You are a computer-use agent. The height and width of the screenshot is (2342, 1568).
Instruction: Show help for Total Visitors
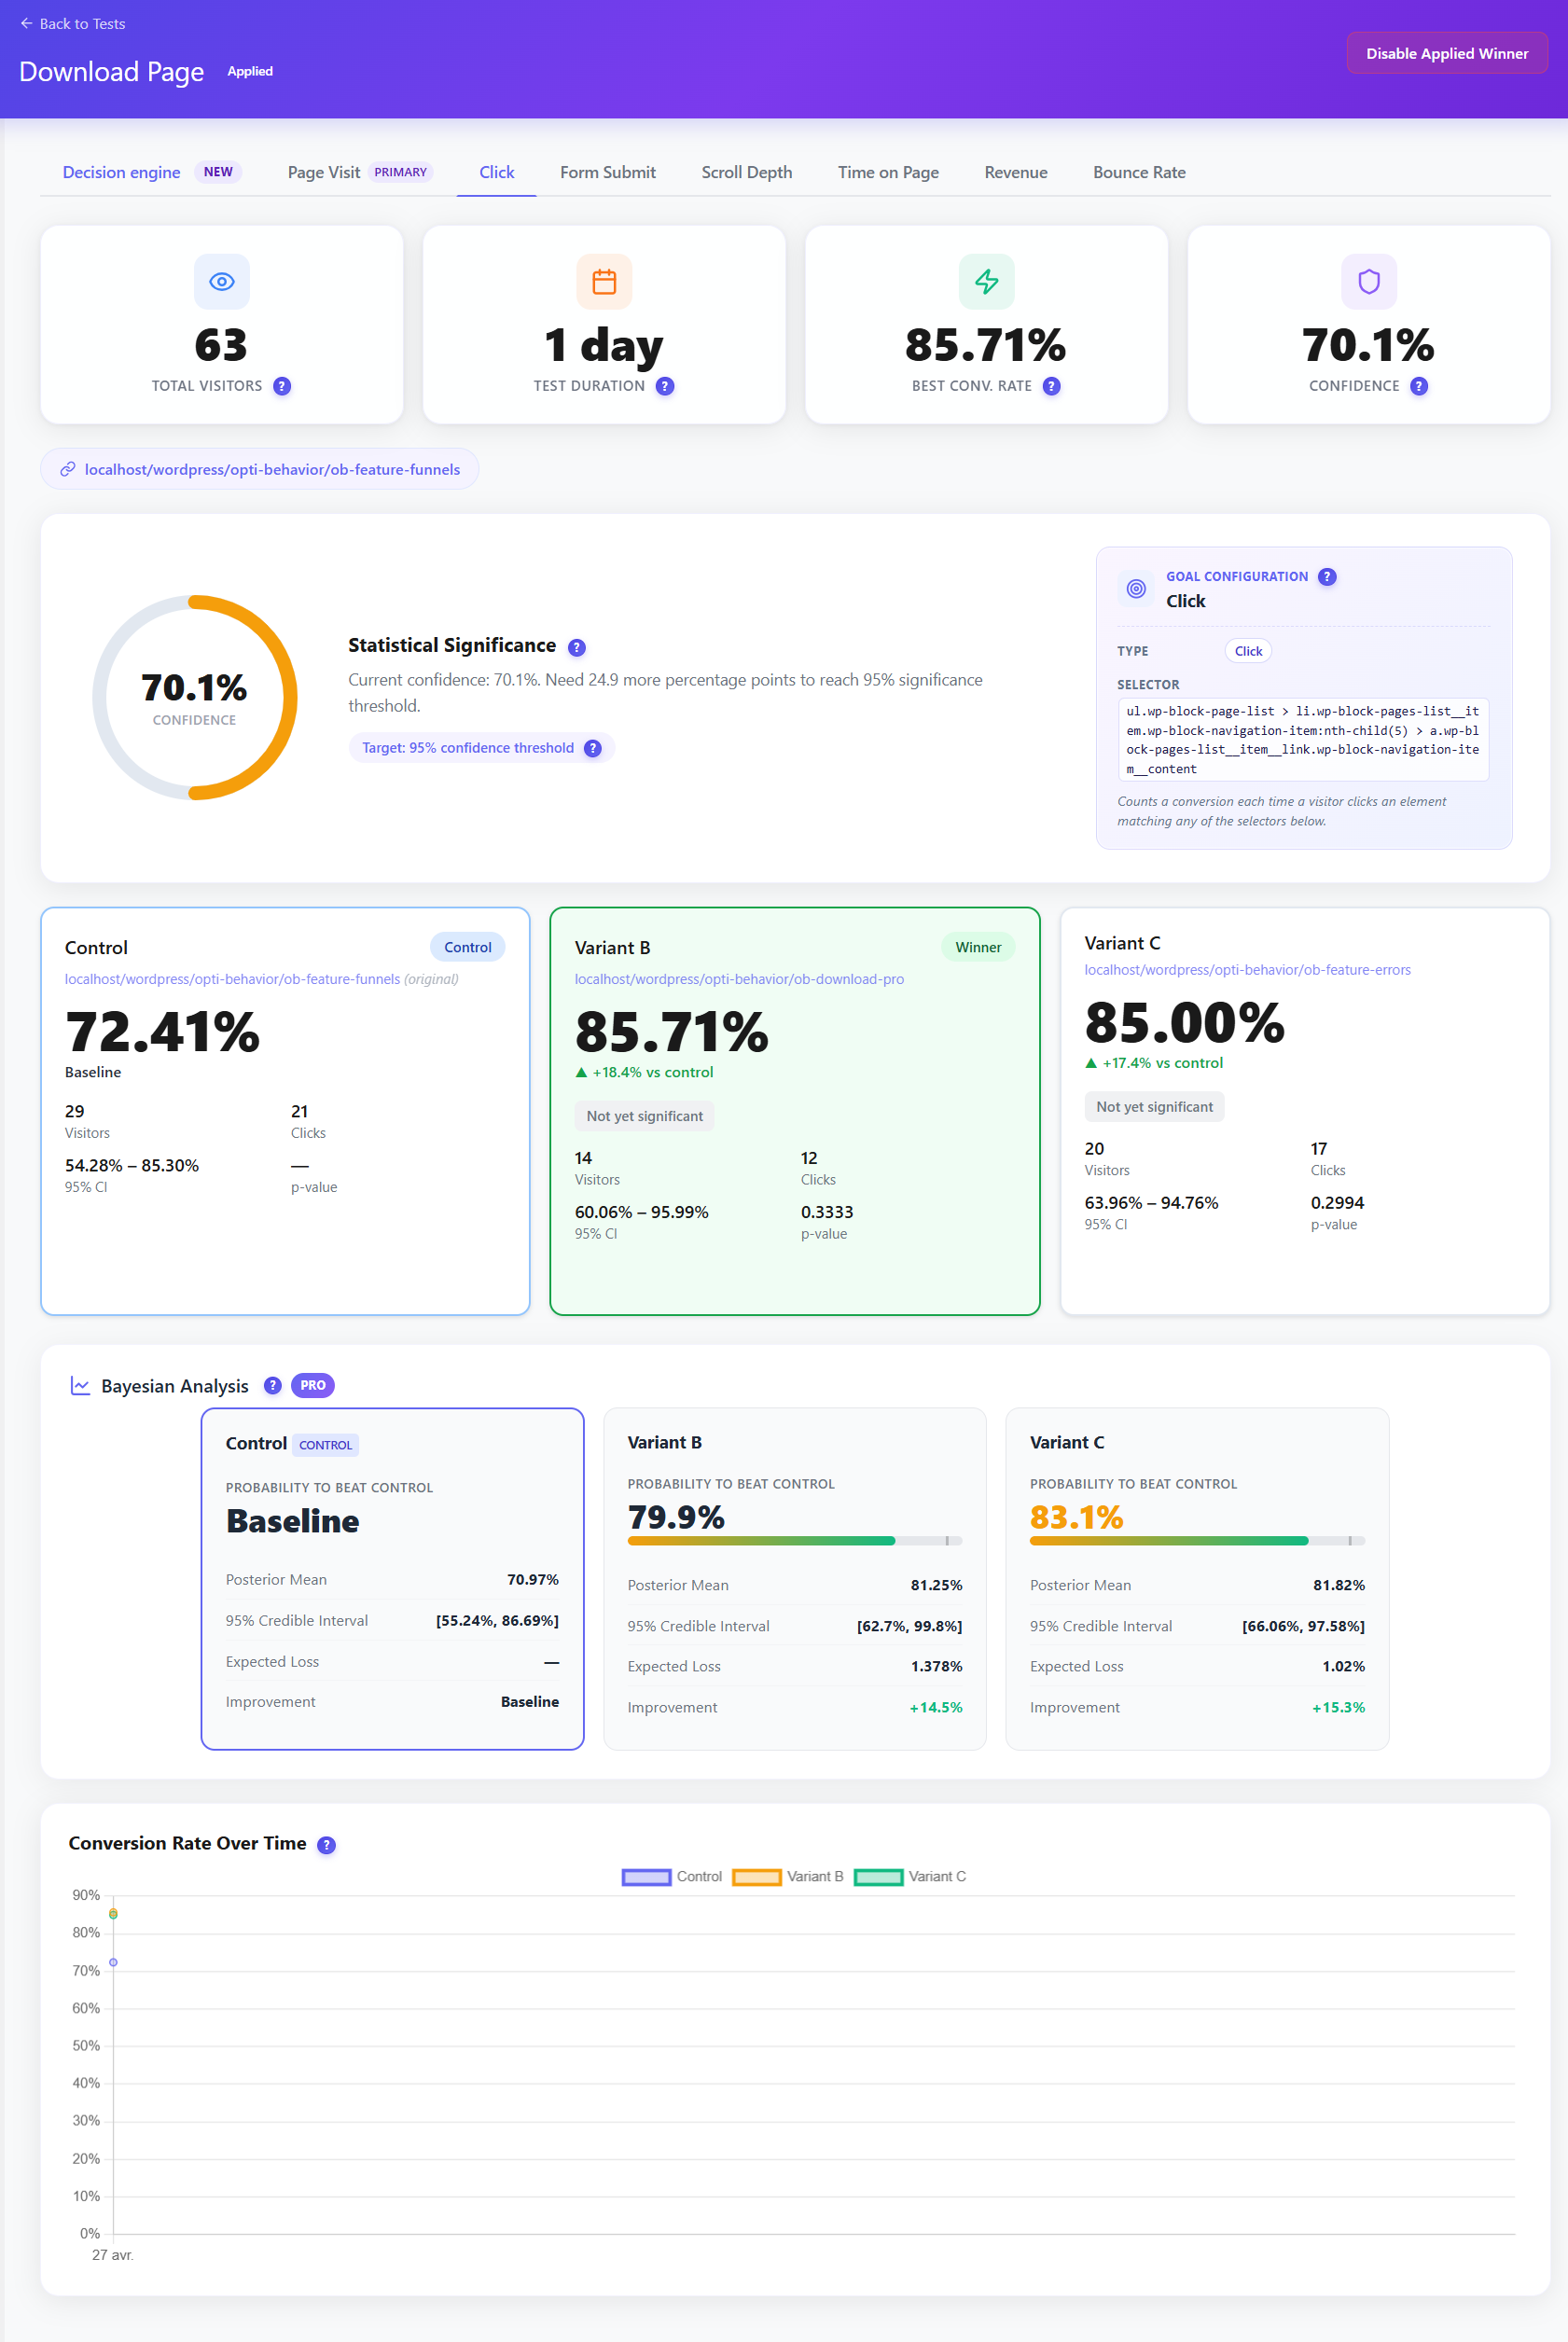(282, 386)
